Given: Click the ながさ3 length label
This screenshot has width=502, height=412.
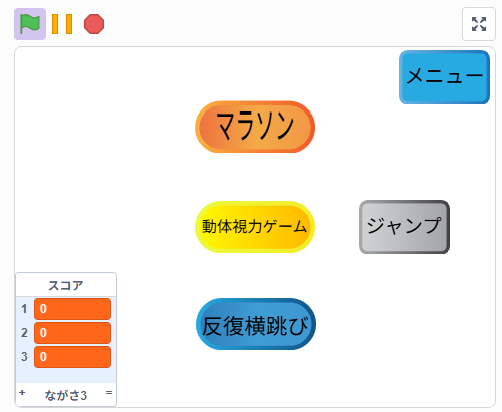Looking at the screenshot, I should [66, 395].
